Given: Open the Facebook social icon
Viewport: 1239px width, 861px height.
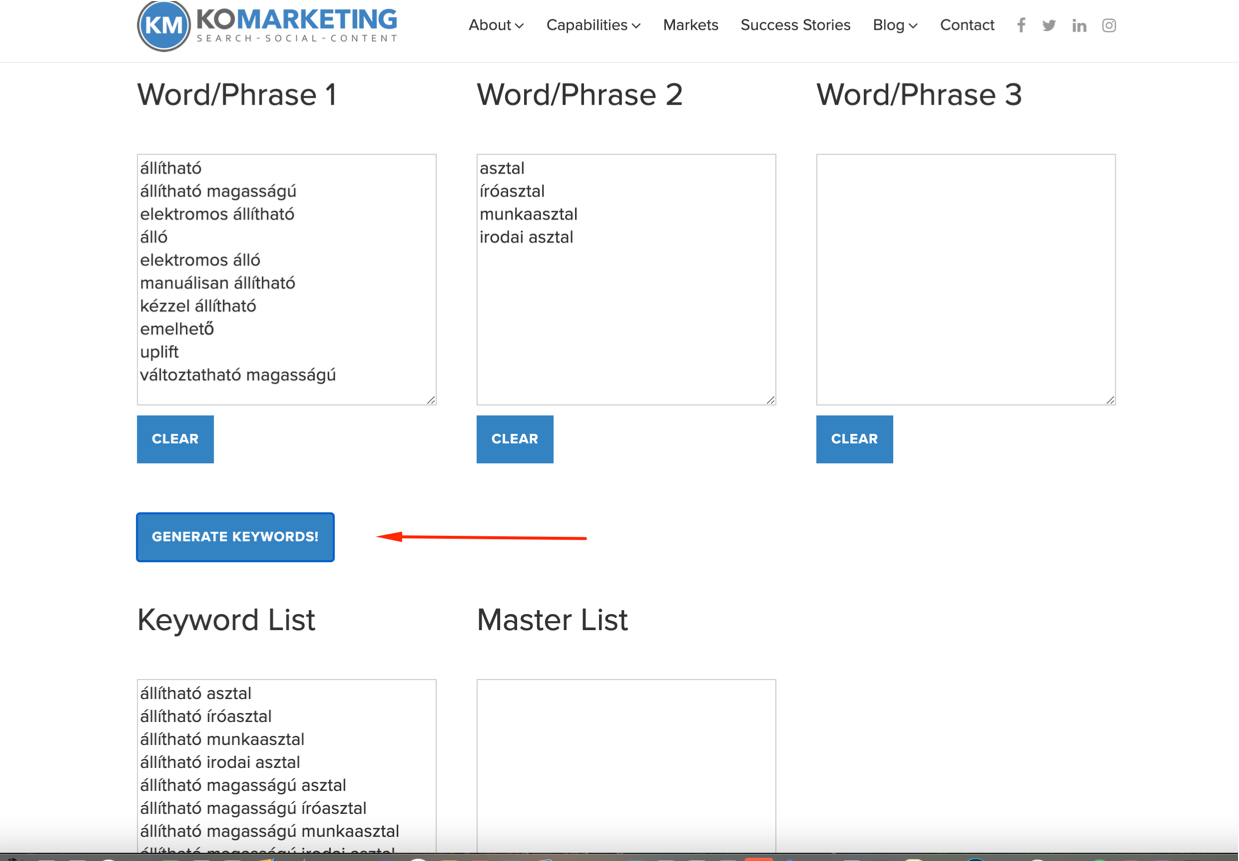Looking at the screenshot, I should pyautogui.click(x=1021, y=26).
